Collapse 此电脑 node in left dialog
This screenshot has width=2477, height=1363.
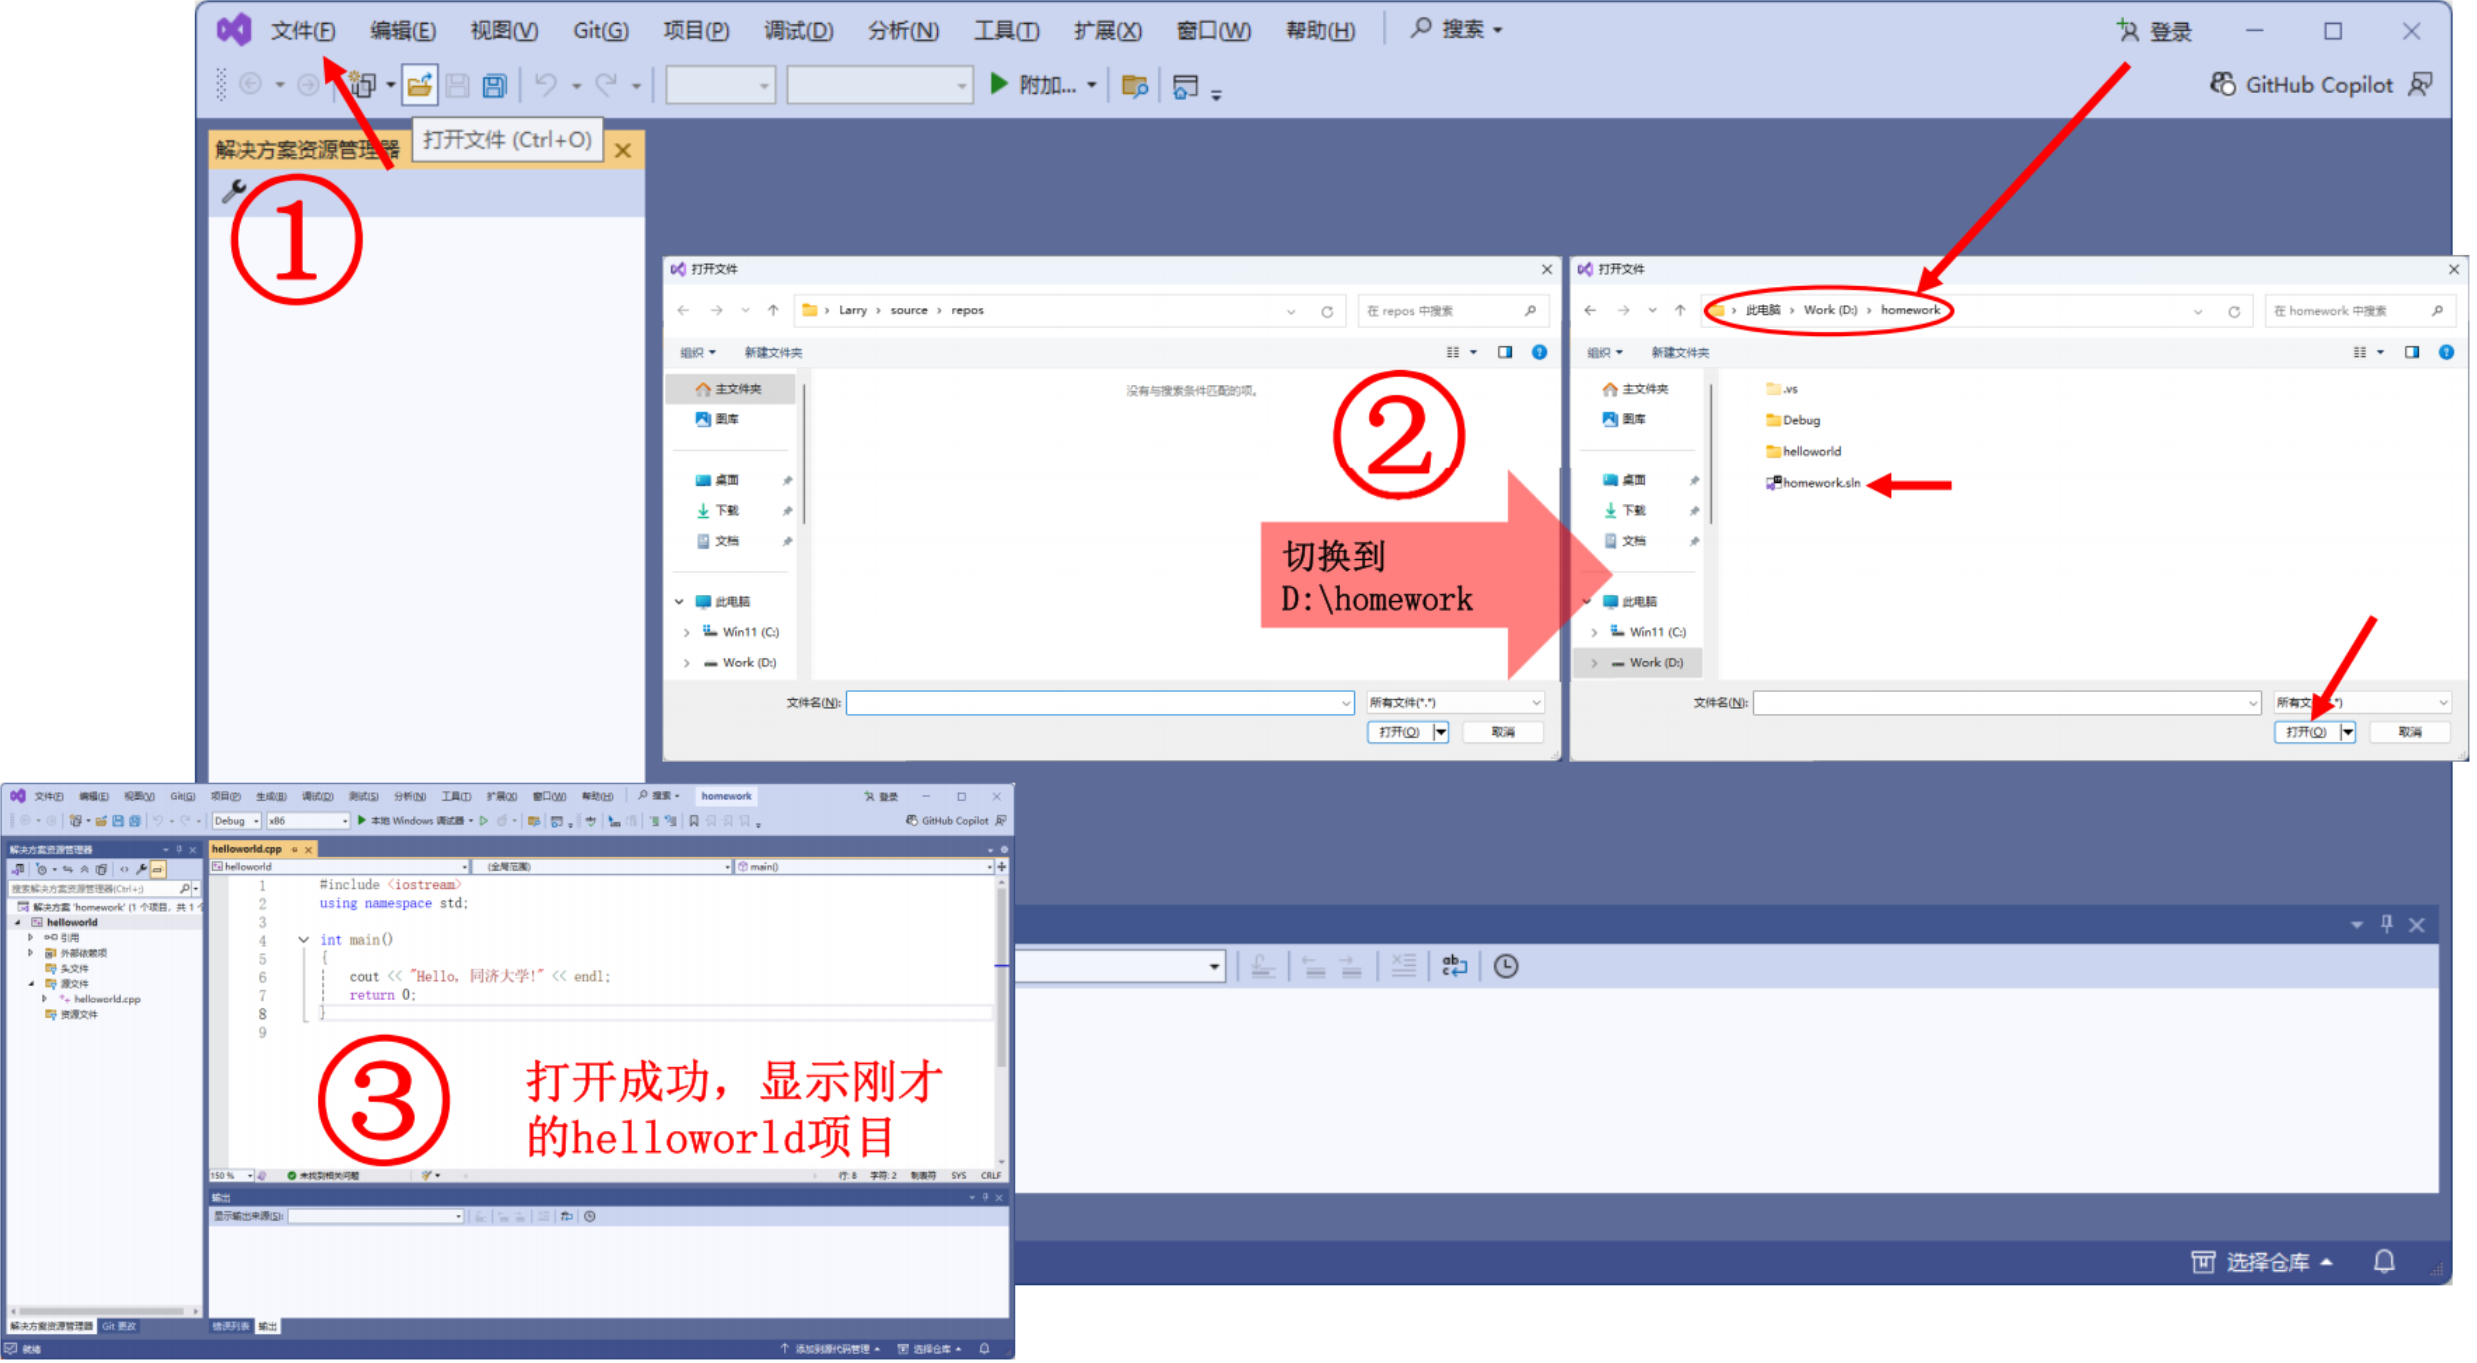679,603
